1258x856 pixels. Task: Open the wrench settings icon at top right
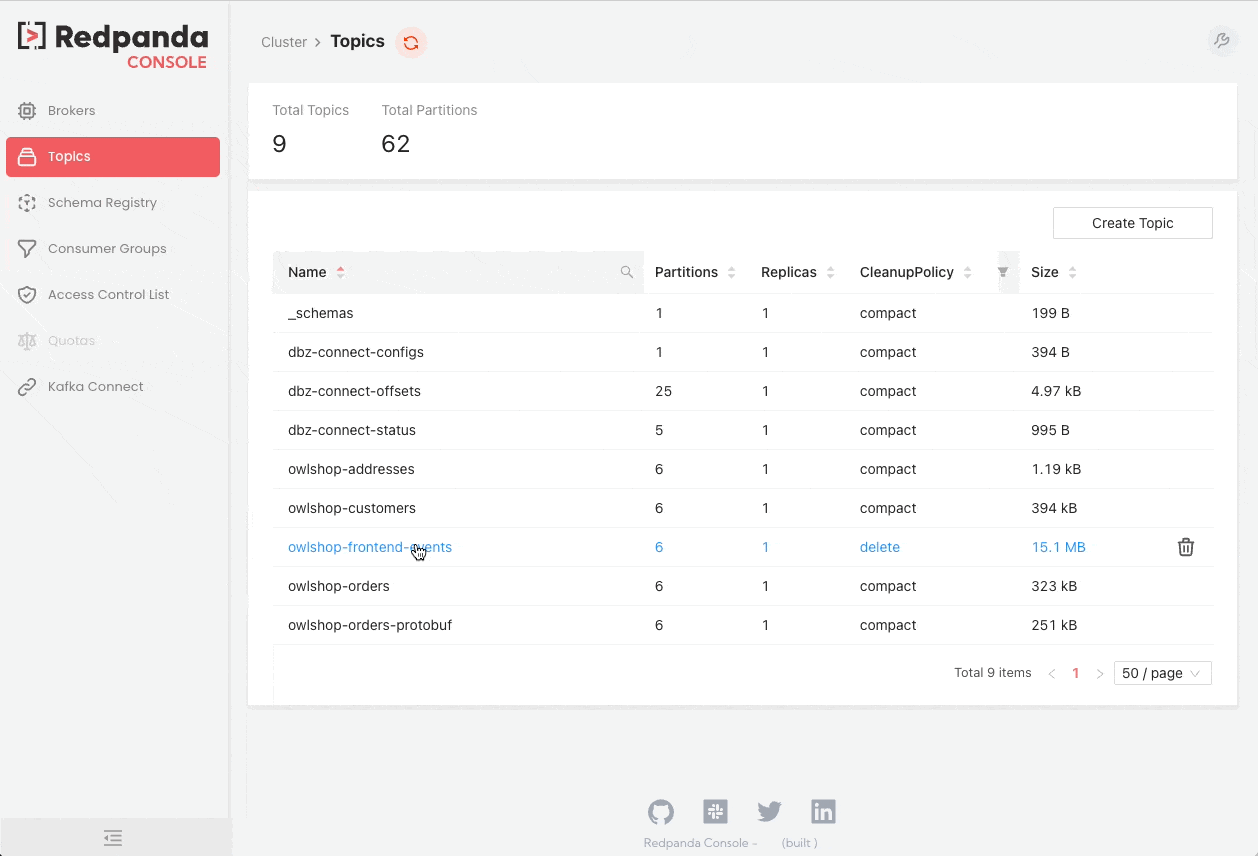(x=1221, y=41)
